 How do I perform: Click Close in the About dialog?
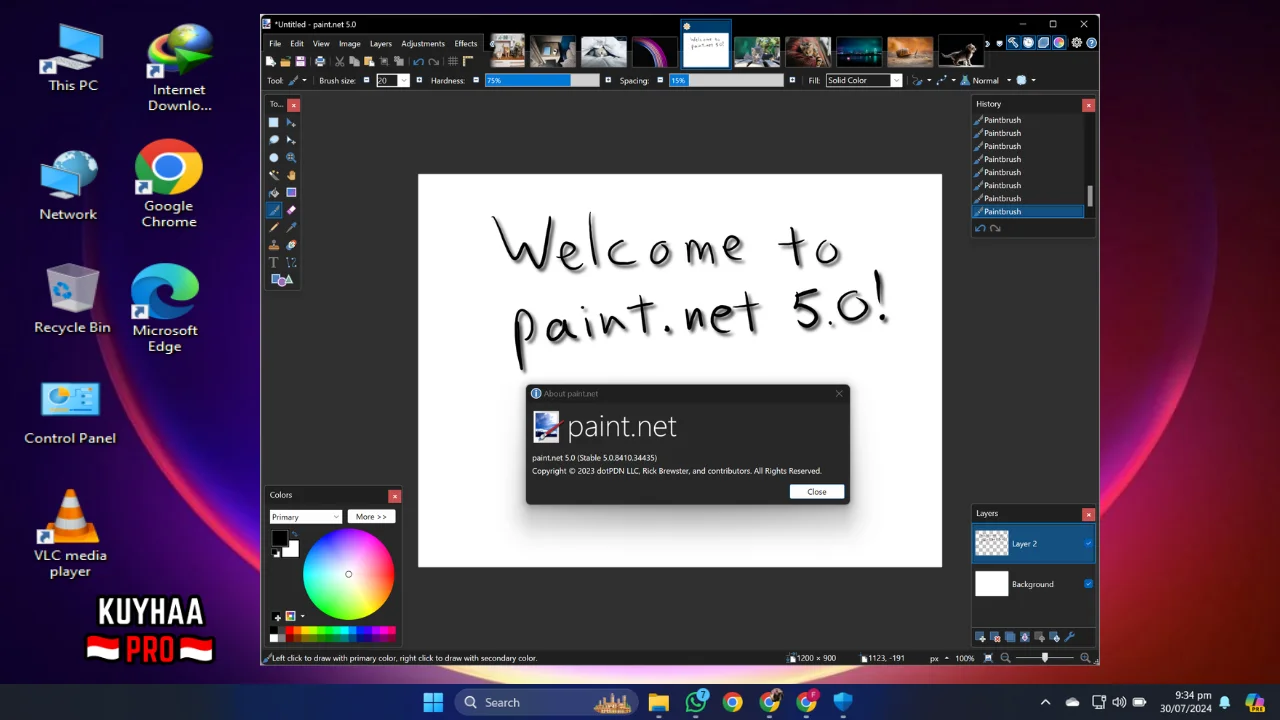coord(817,491)
